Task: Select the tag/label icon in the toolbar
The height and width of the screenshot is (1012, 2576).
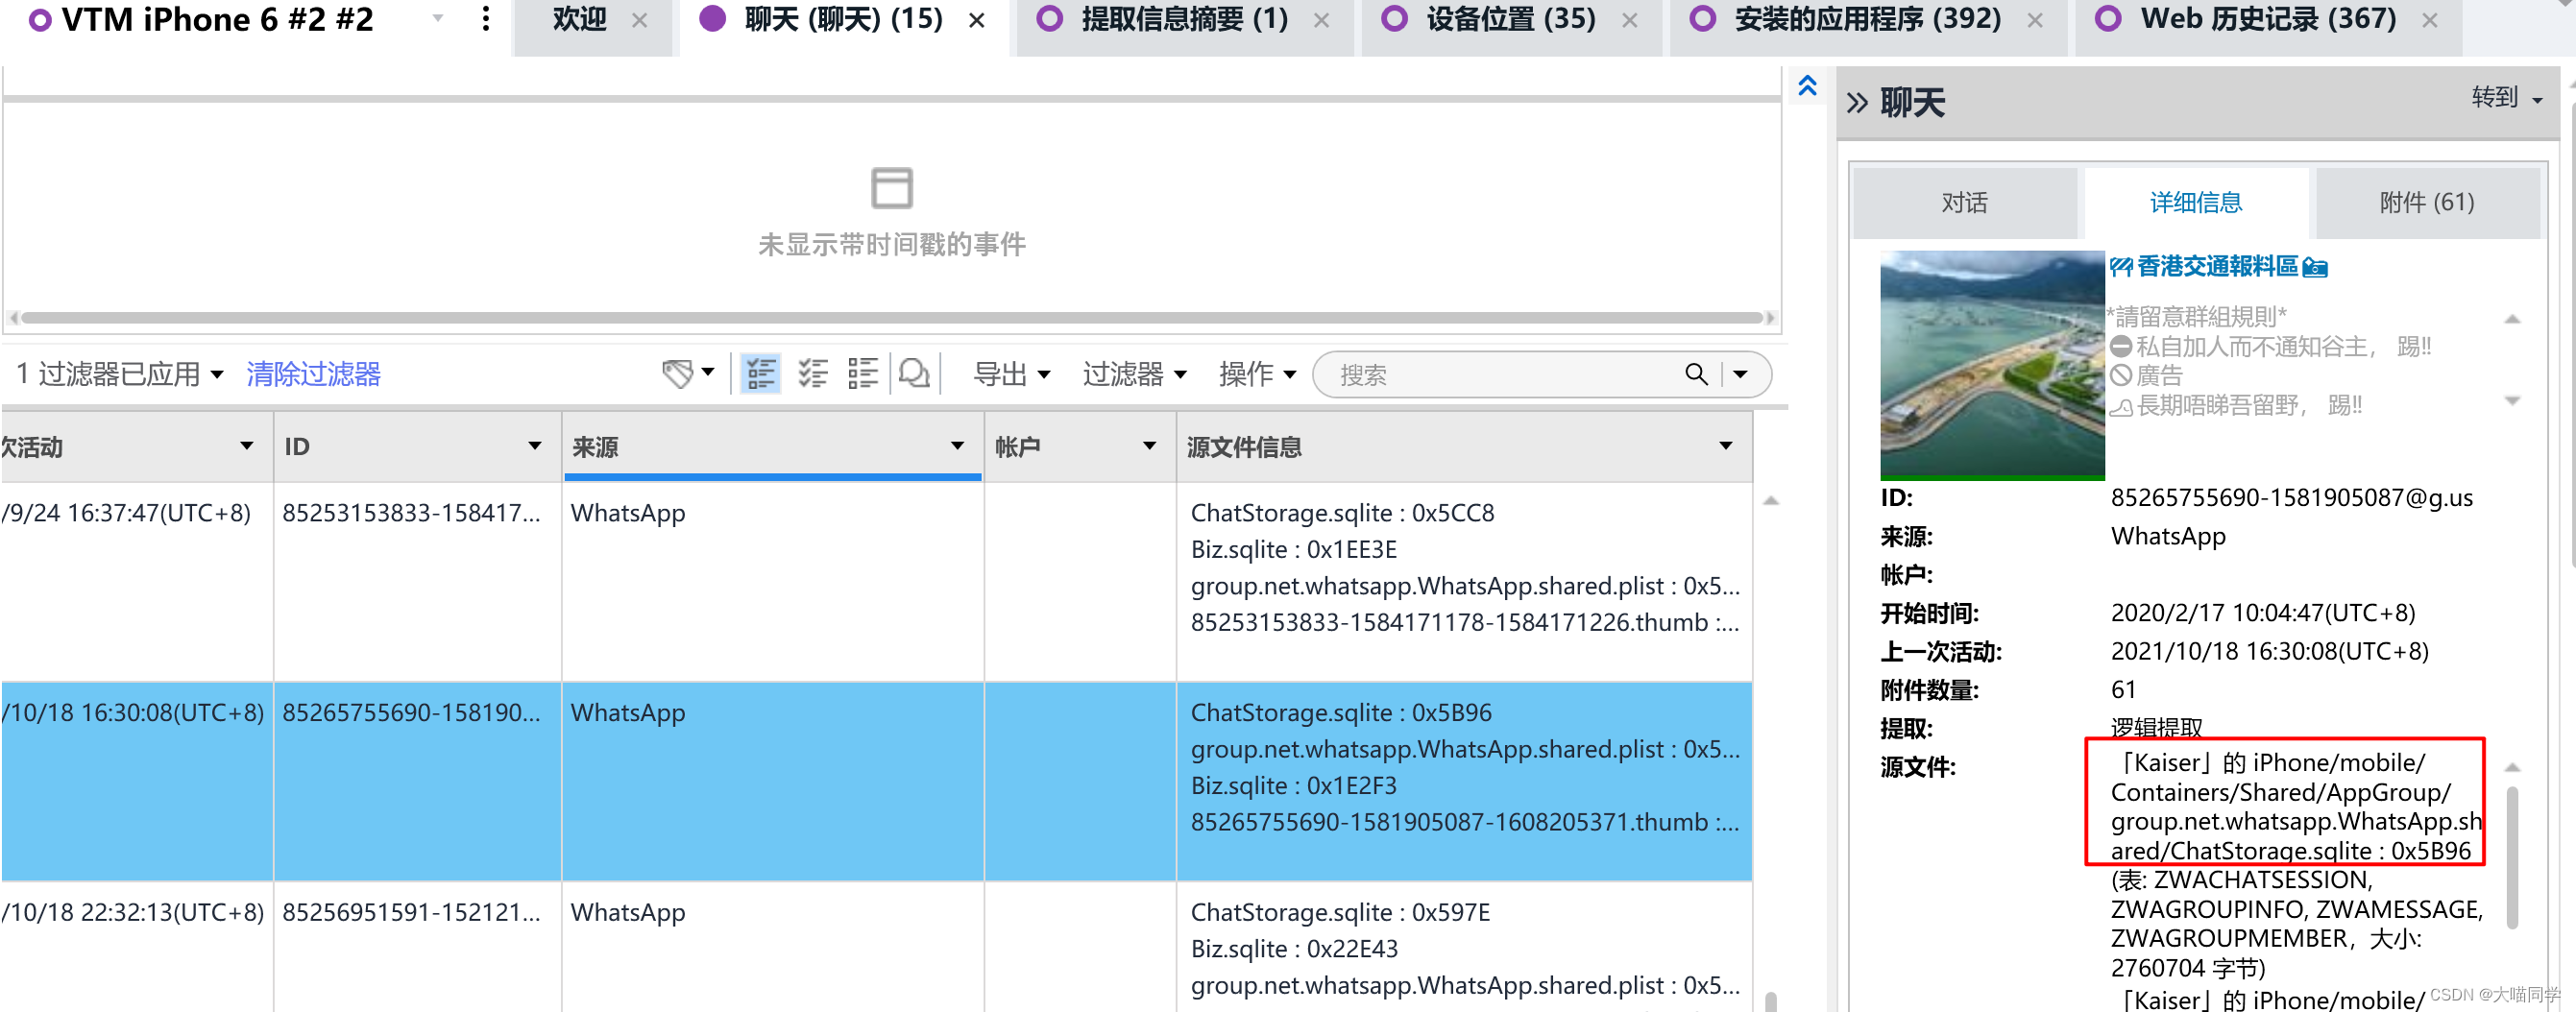Action: pos(678,373)
